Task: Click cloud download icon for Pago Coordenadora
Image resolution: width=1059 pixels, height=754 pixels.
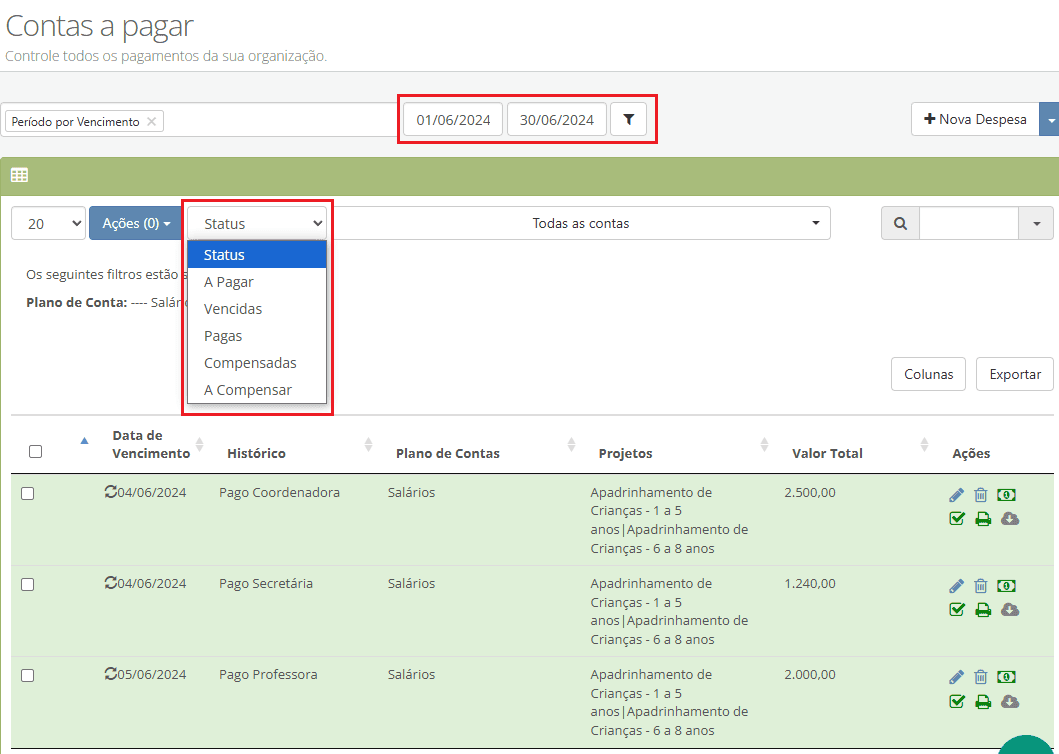Action: pyautogui.click(x=1010, y=519)
